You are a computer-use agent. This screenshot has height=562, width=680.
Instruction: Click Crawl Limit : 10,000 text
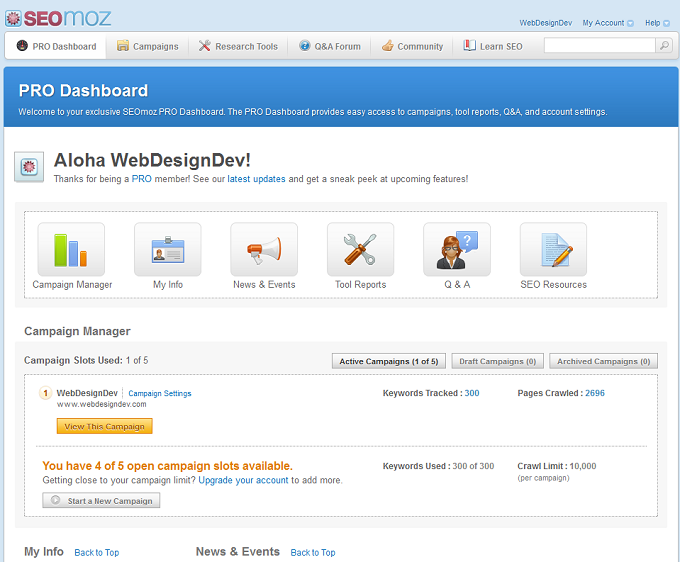(557, 466)
